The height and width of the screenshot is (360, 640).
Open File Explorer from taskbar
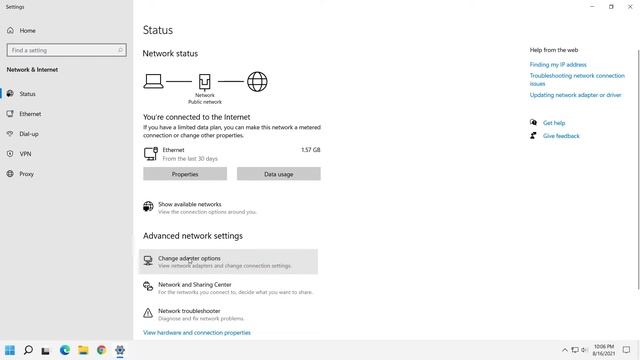pos(83,350)
